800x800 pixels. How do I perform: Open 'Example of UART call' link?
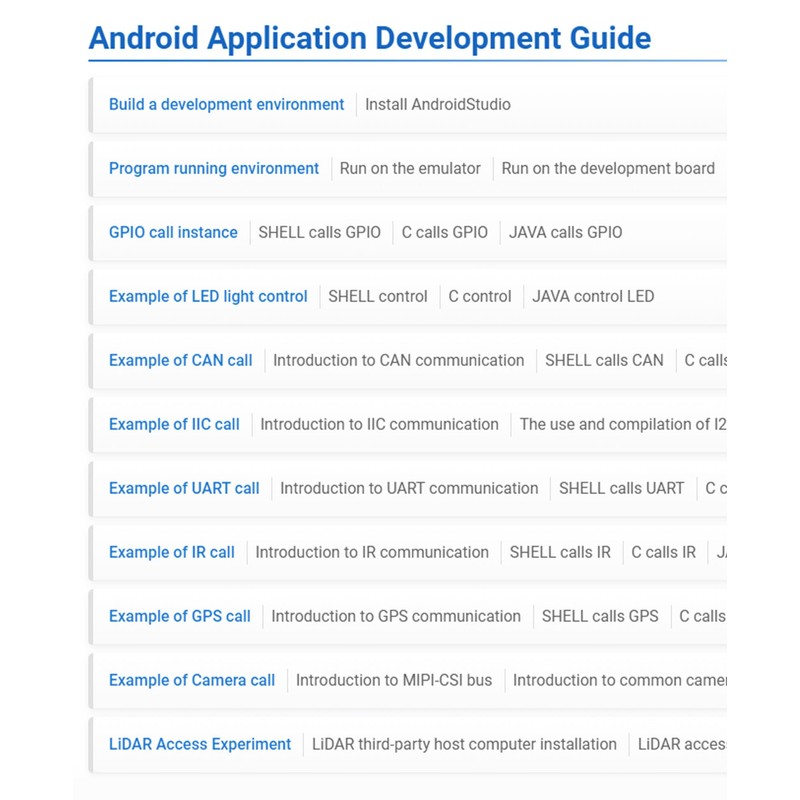(x=184, y=488)
